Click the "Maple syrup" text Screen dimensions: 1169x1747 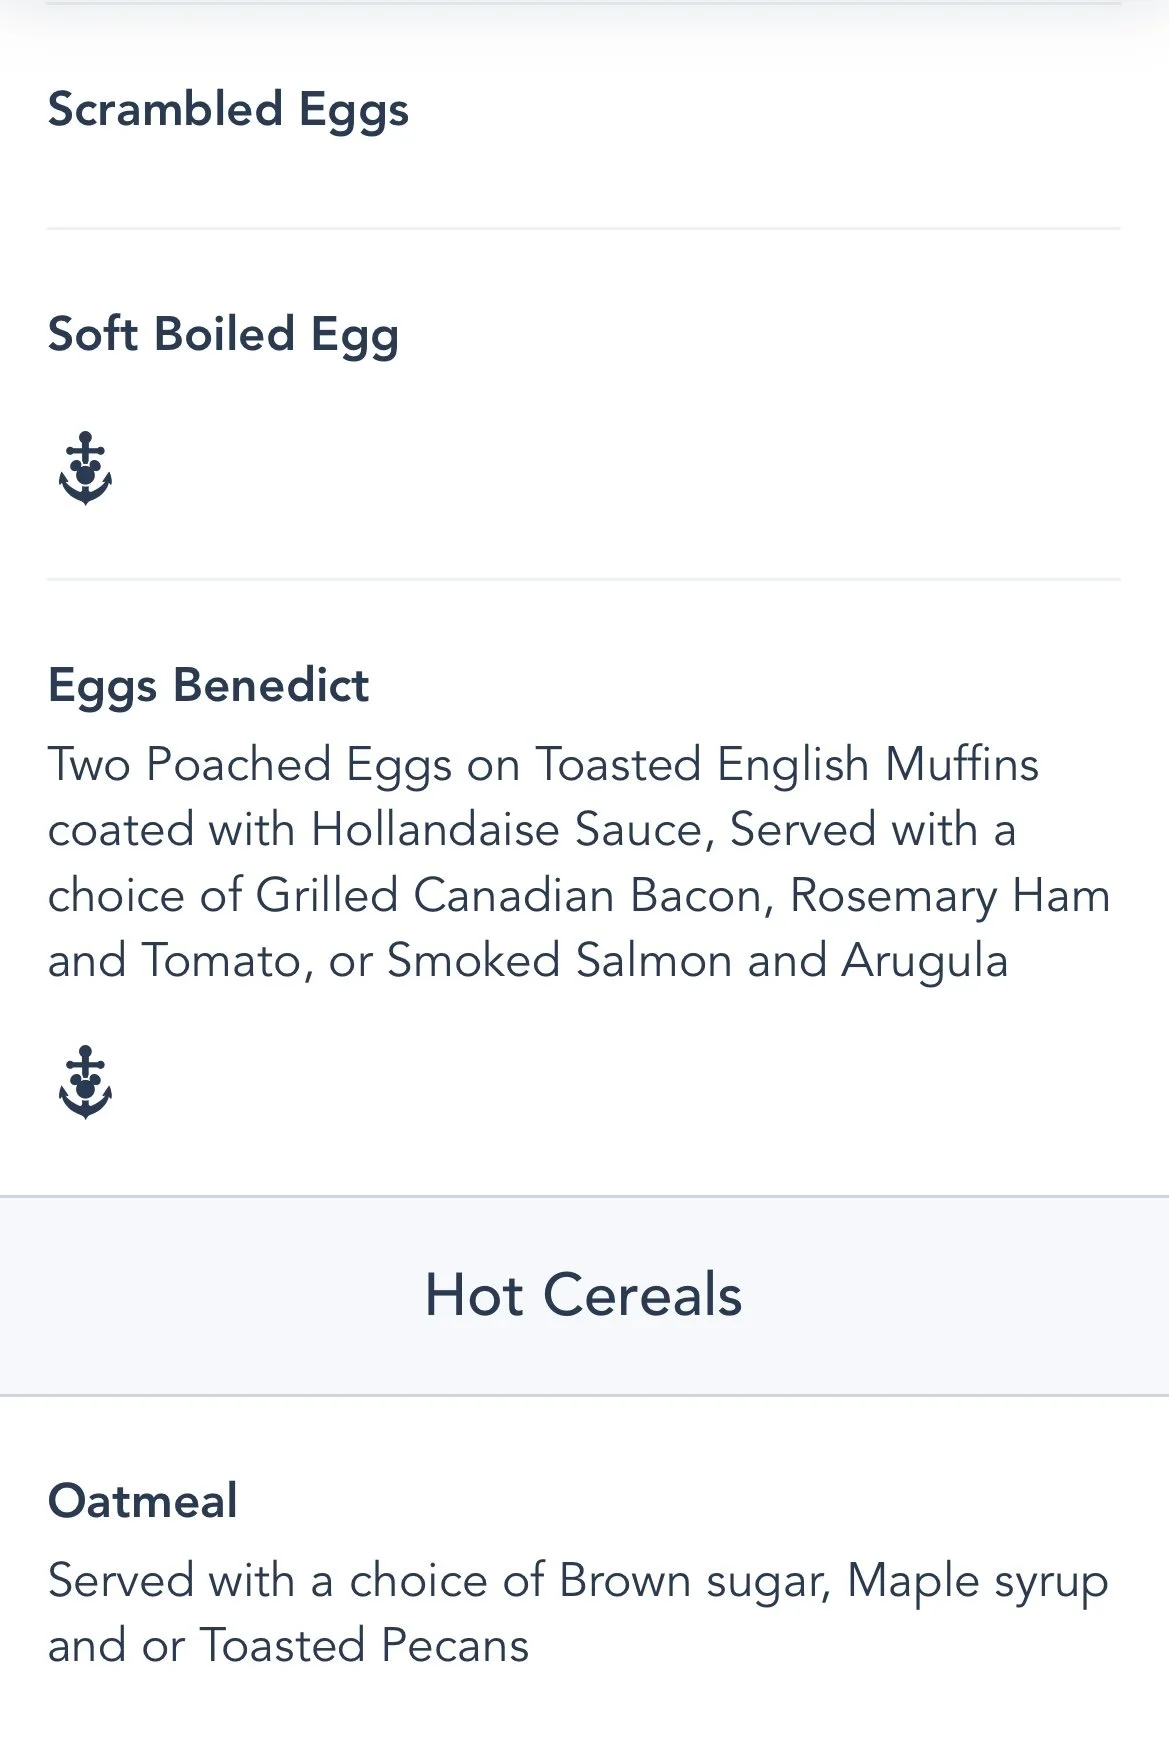pos(977,1582)
